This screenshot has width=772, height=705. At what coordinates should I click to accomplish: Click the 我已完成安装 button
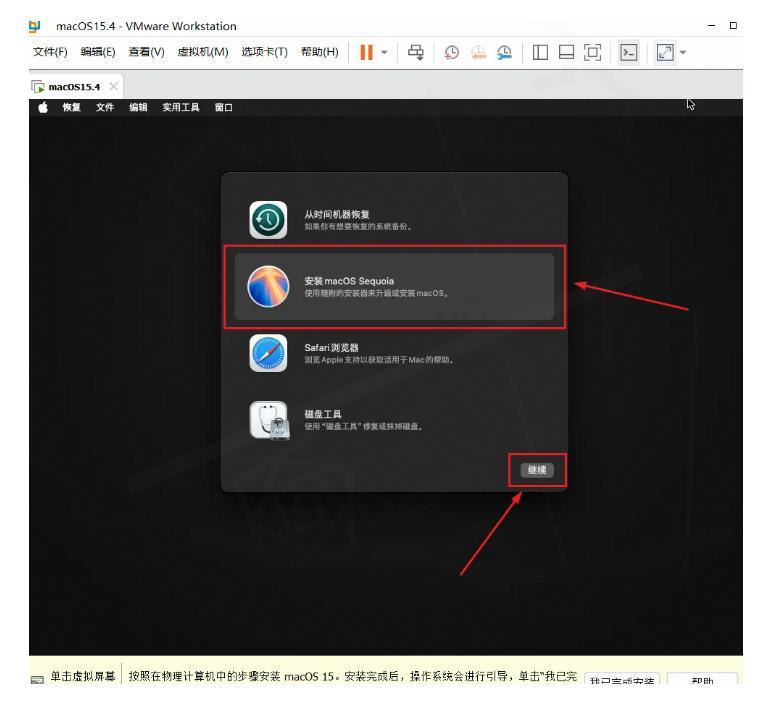point(622,680)
